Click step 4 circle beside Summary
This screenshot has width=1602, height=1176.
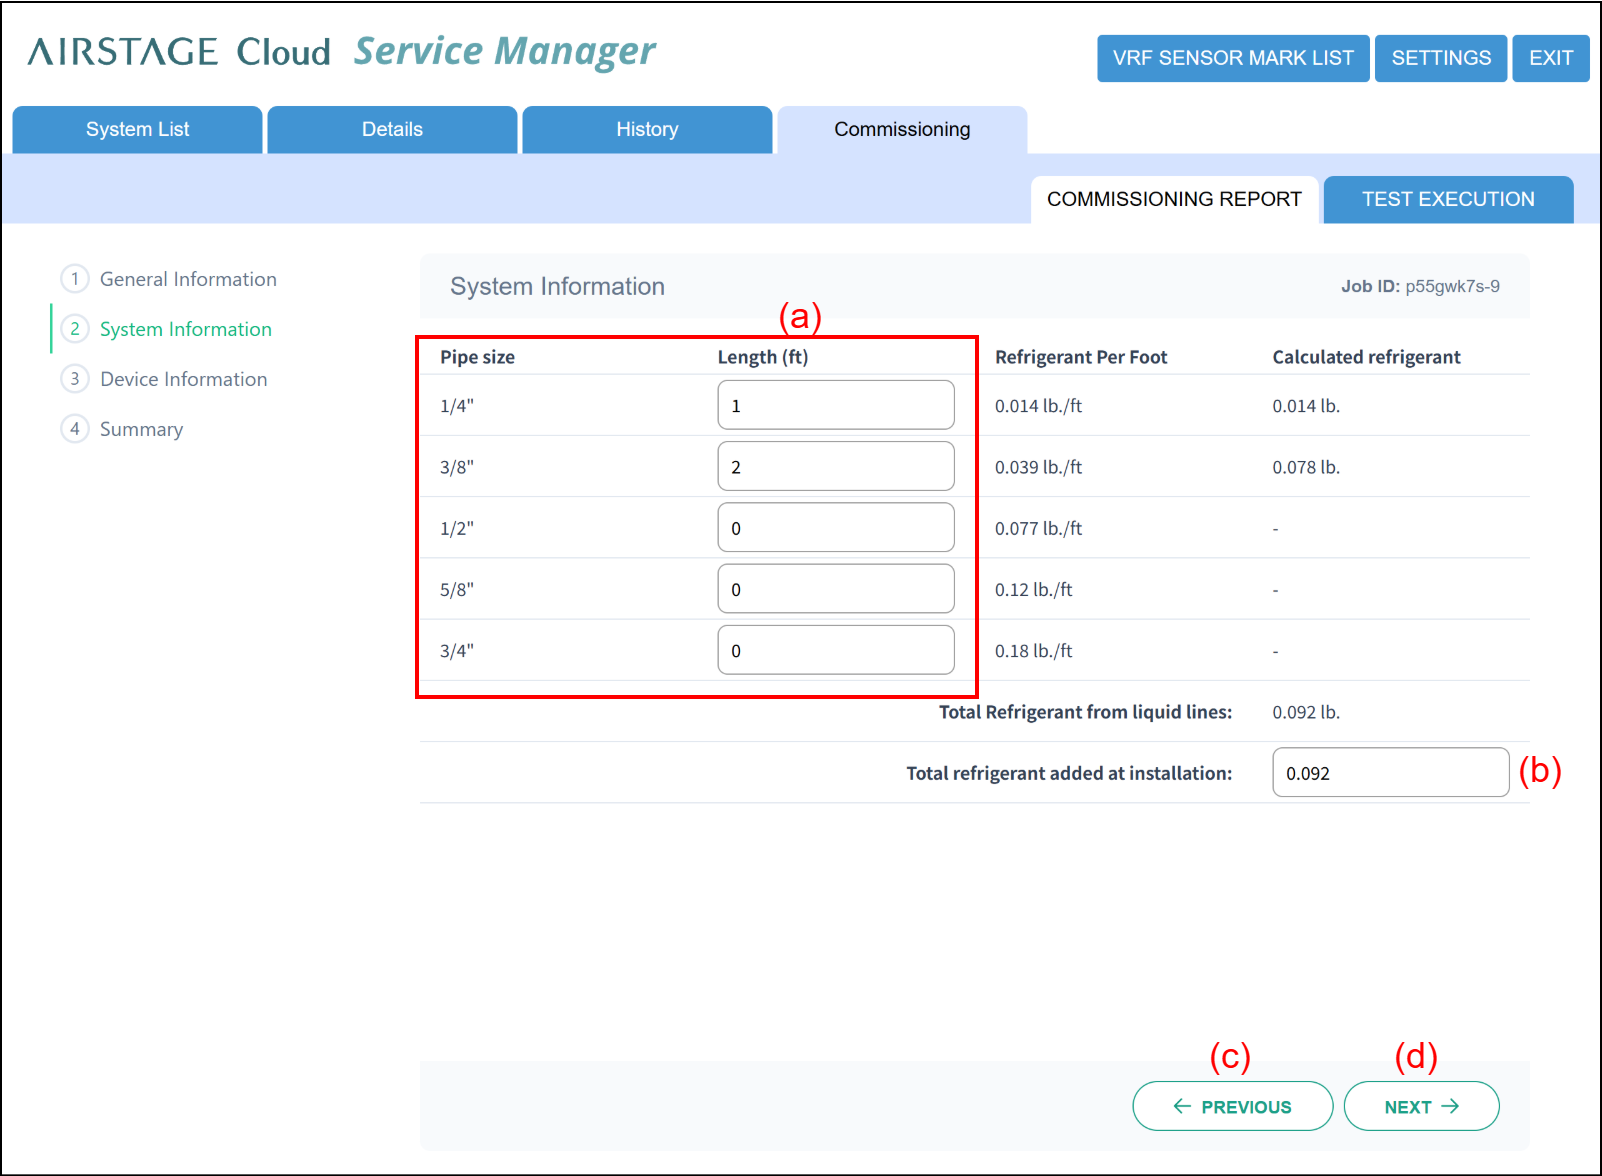tap(75, 429)
